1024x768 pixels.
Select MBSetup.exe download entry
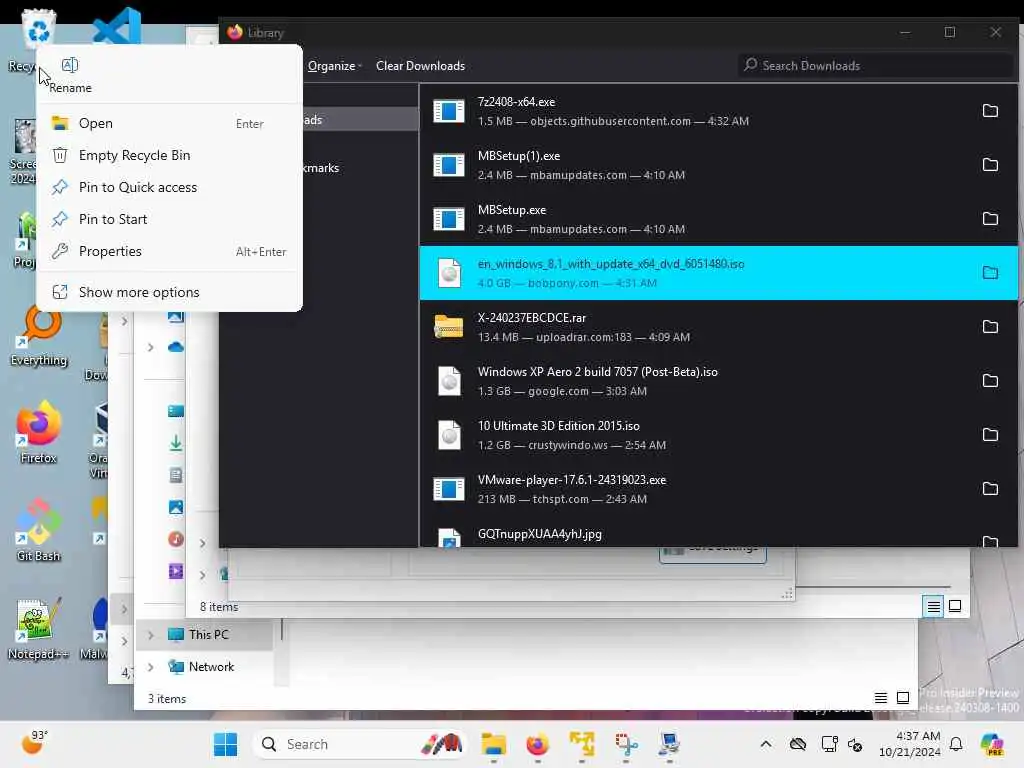point(718,219)
